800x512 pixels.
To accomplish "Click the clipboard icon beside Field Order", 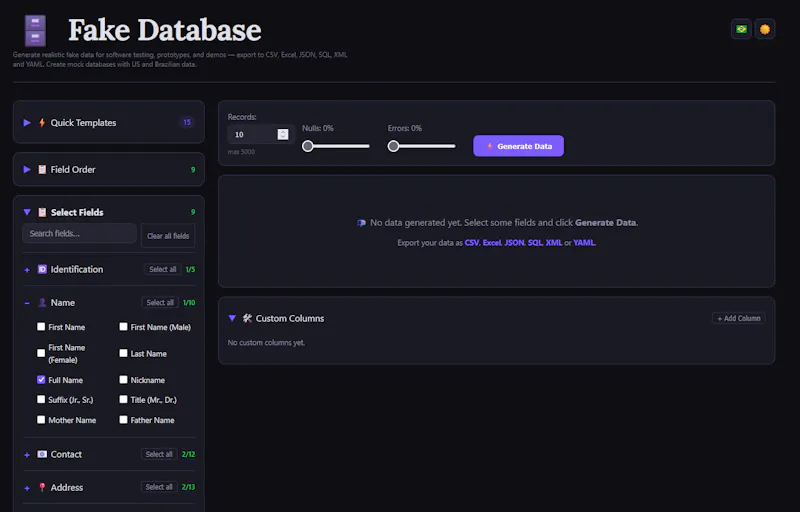I will 42,169.
